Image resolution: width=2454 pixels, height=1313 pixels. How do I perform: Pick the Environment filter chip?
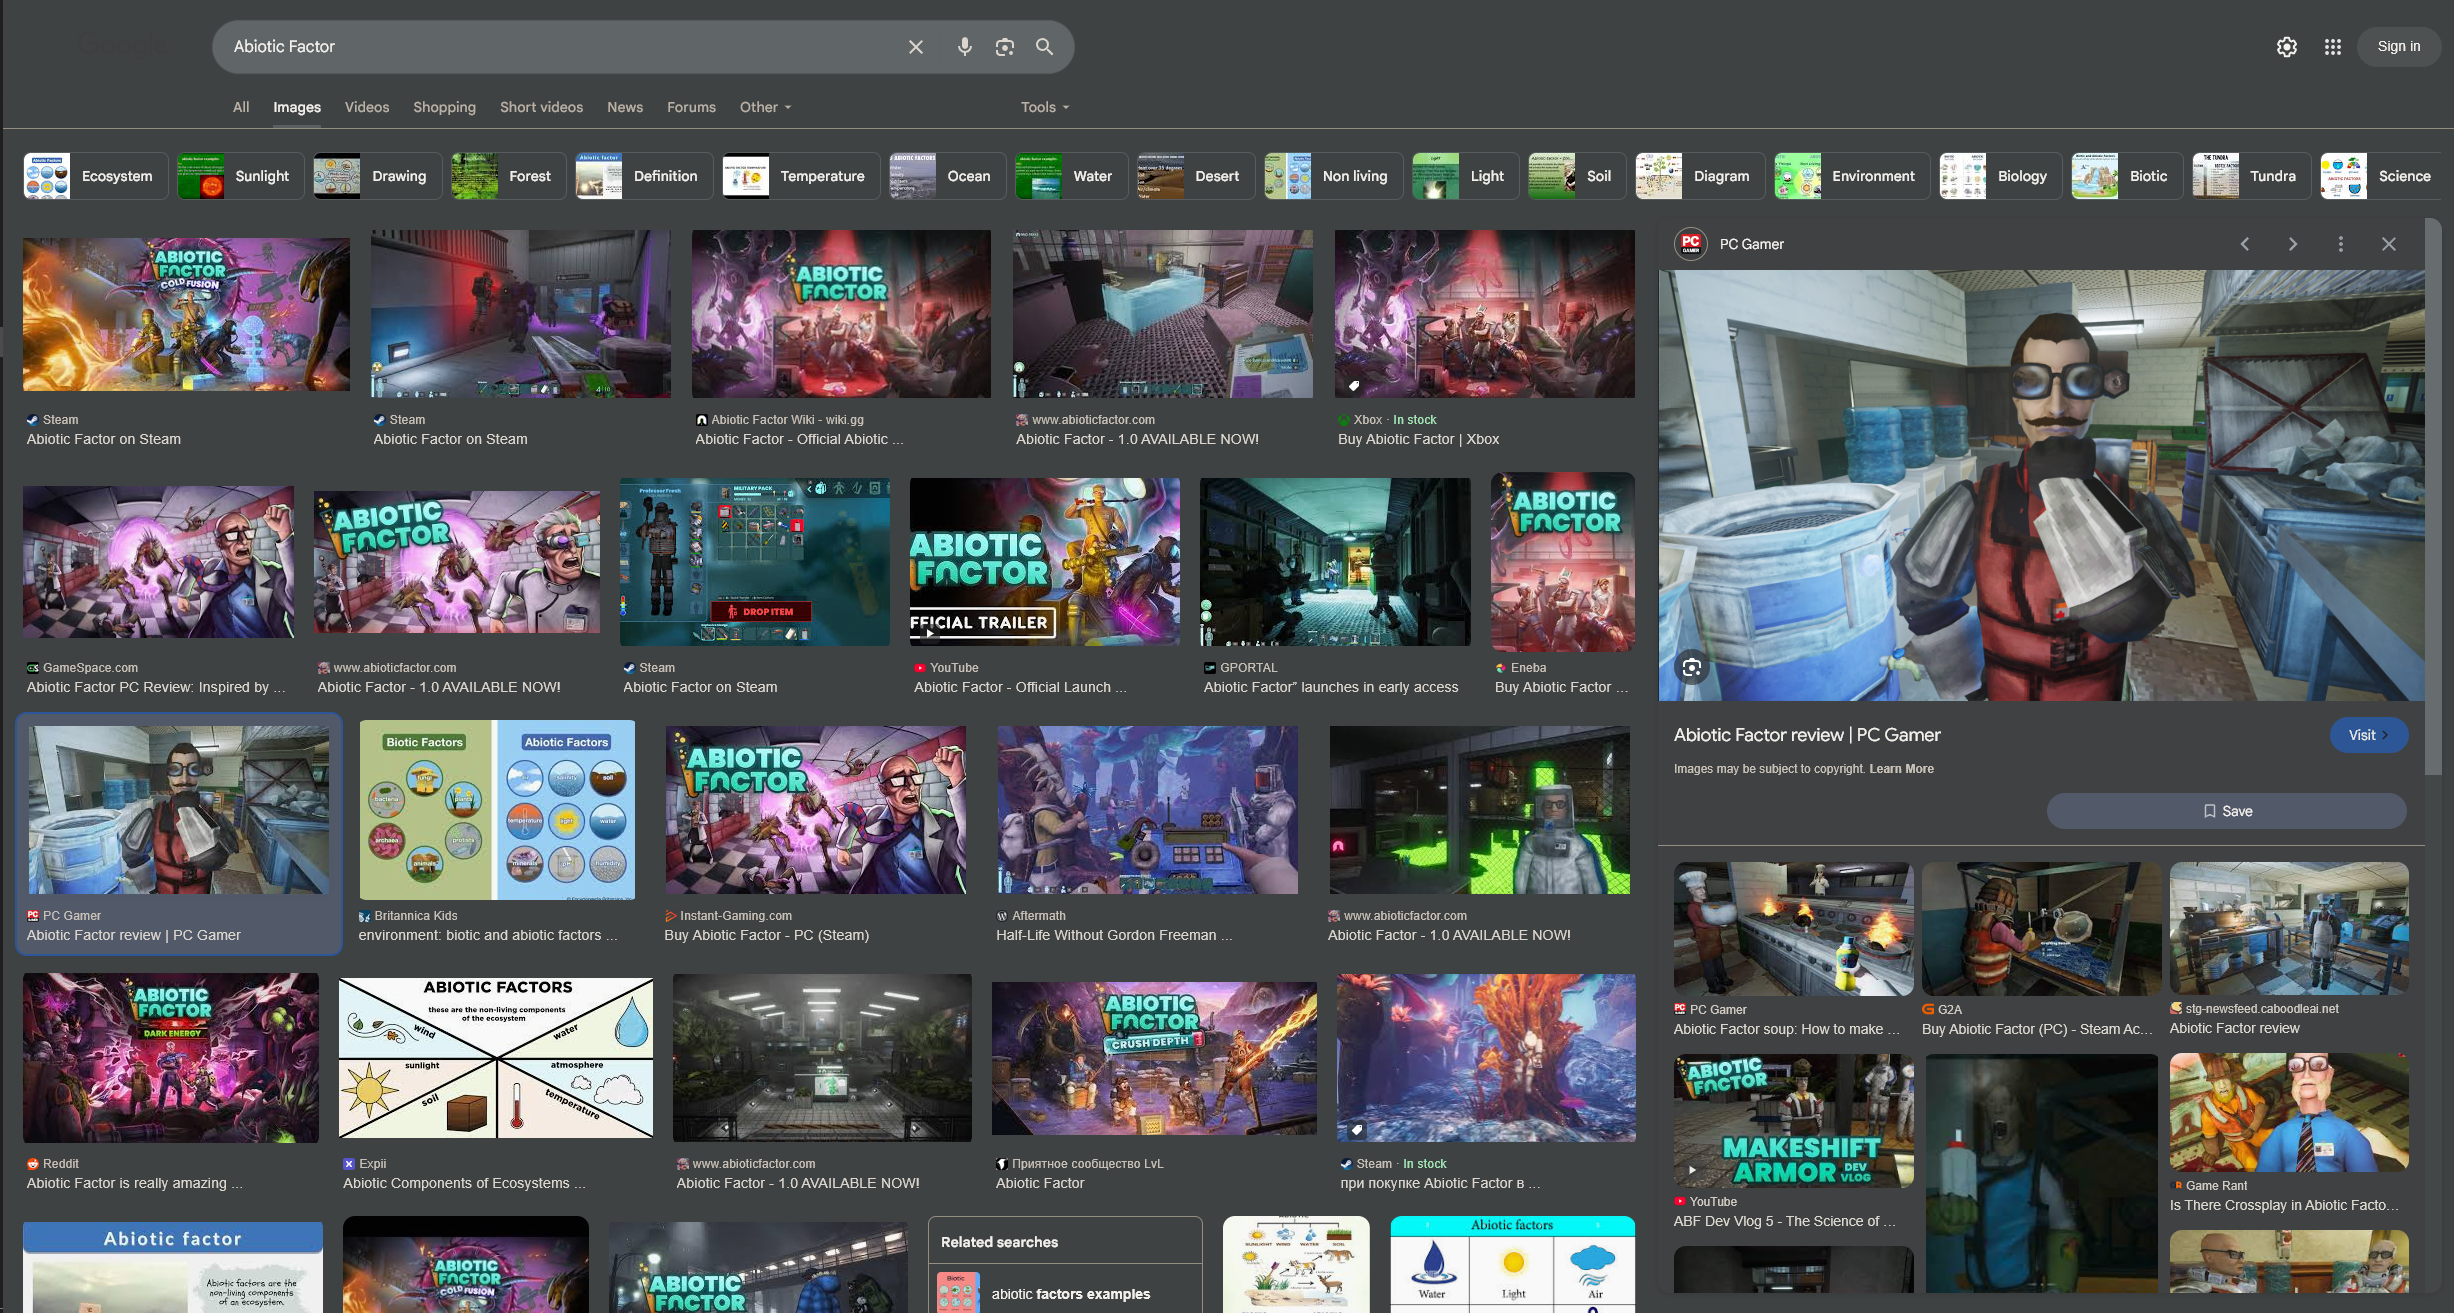[1852, 176]
